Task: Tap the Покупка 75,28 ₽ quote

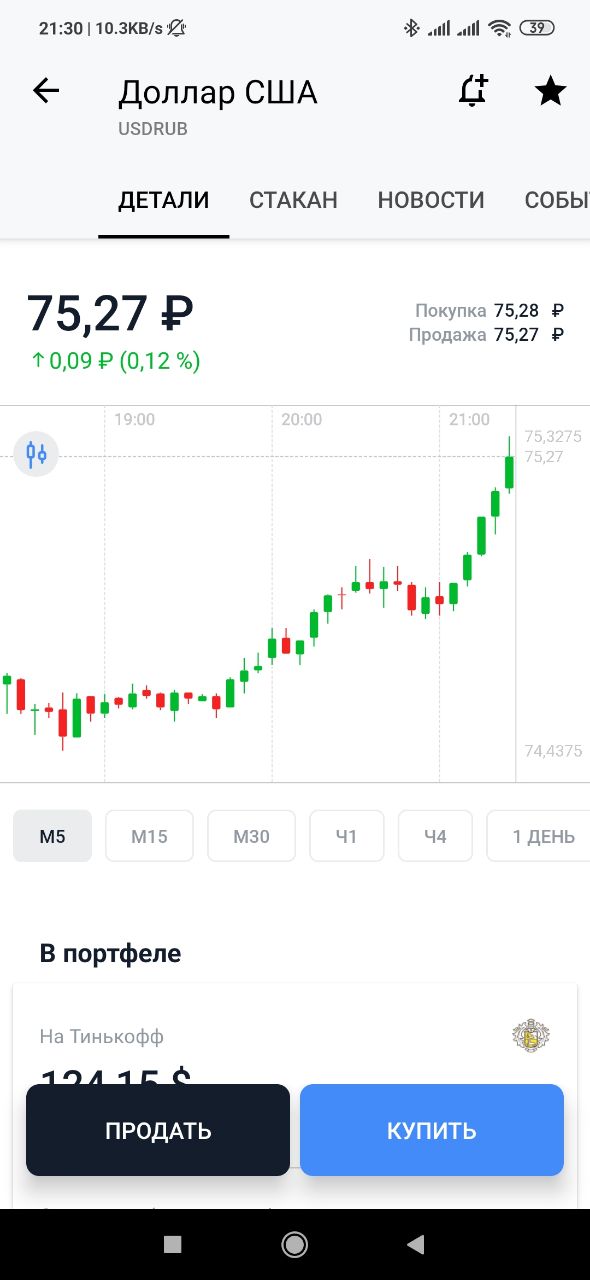Action: click(489, 311)
